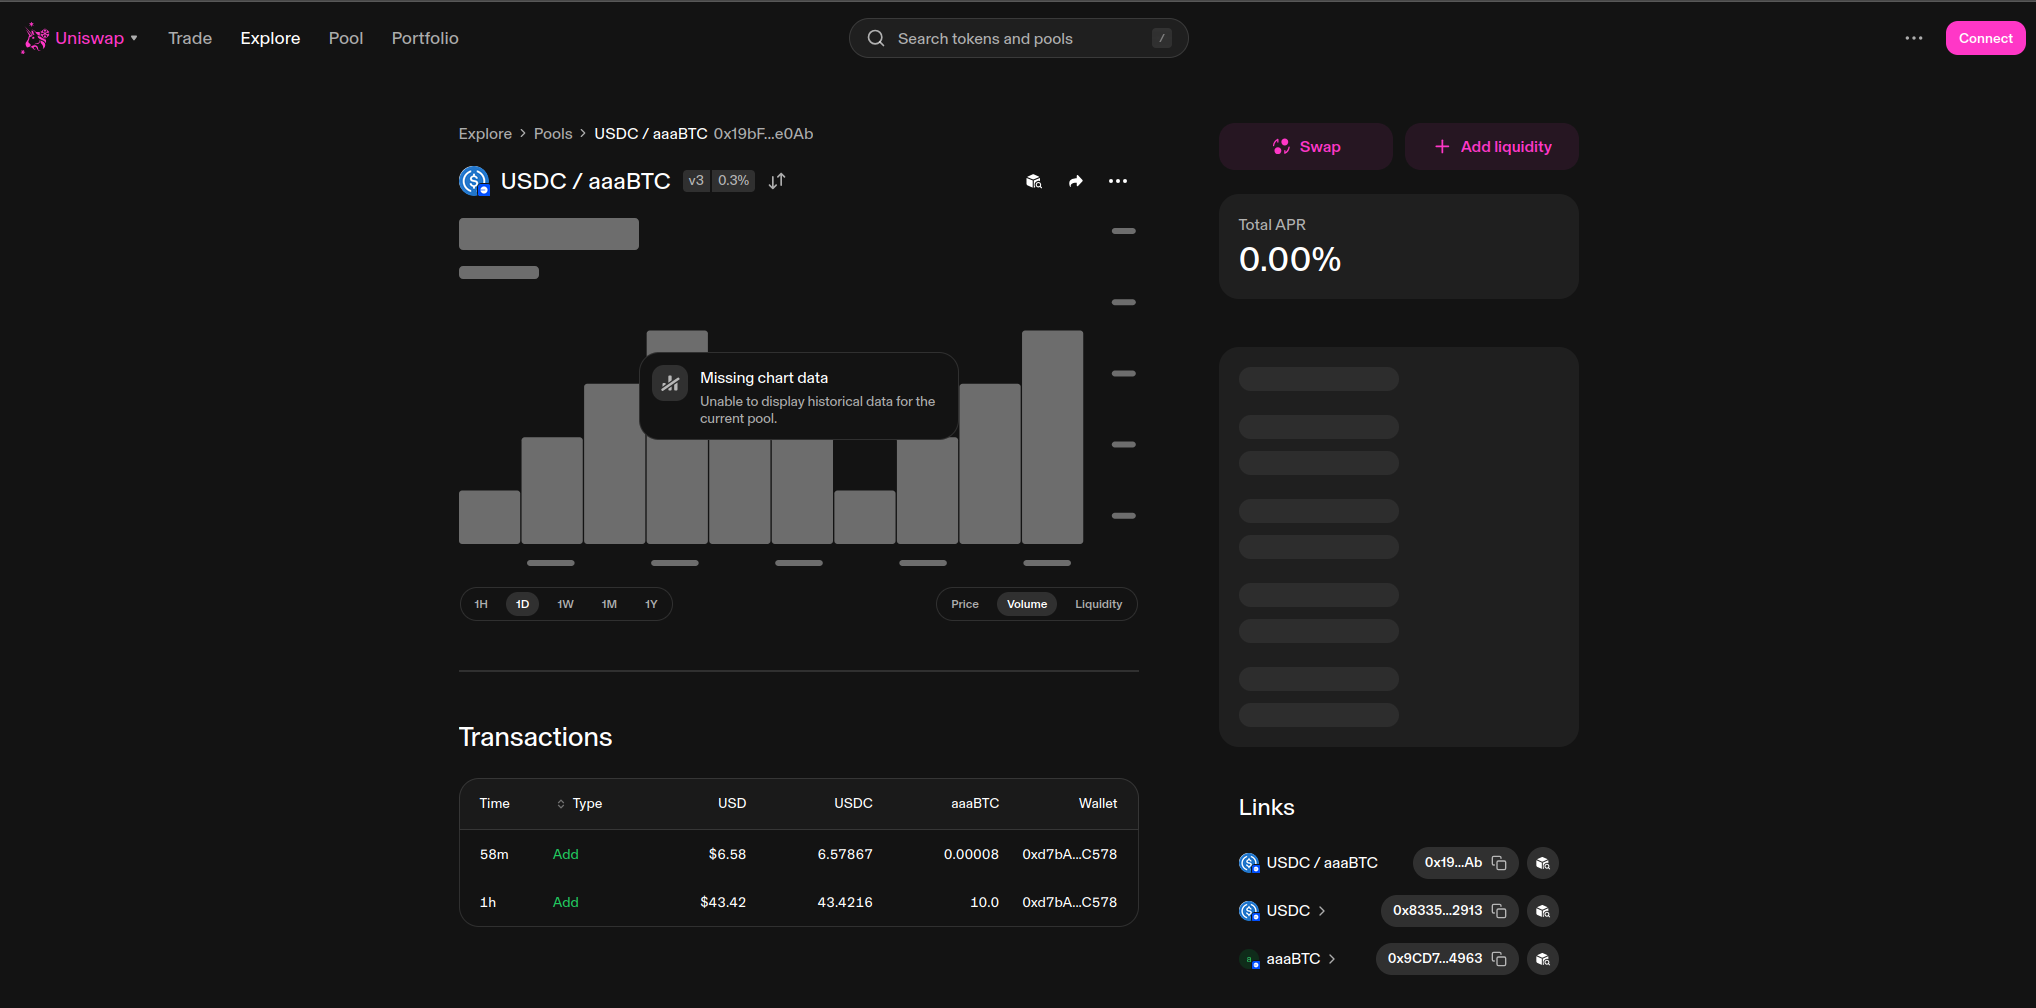Open the Trade menu

190,38
